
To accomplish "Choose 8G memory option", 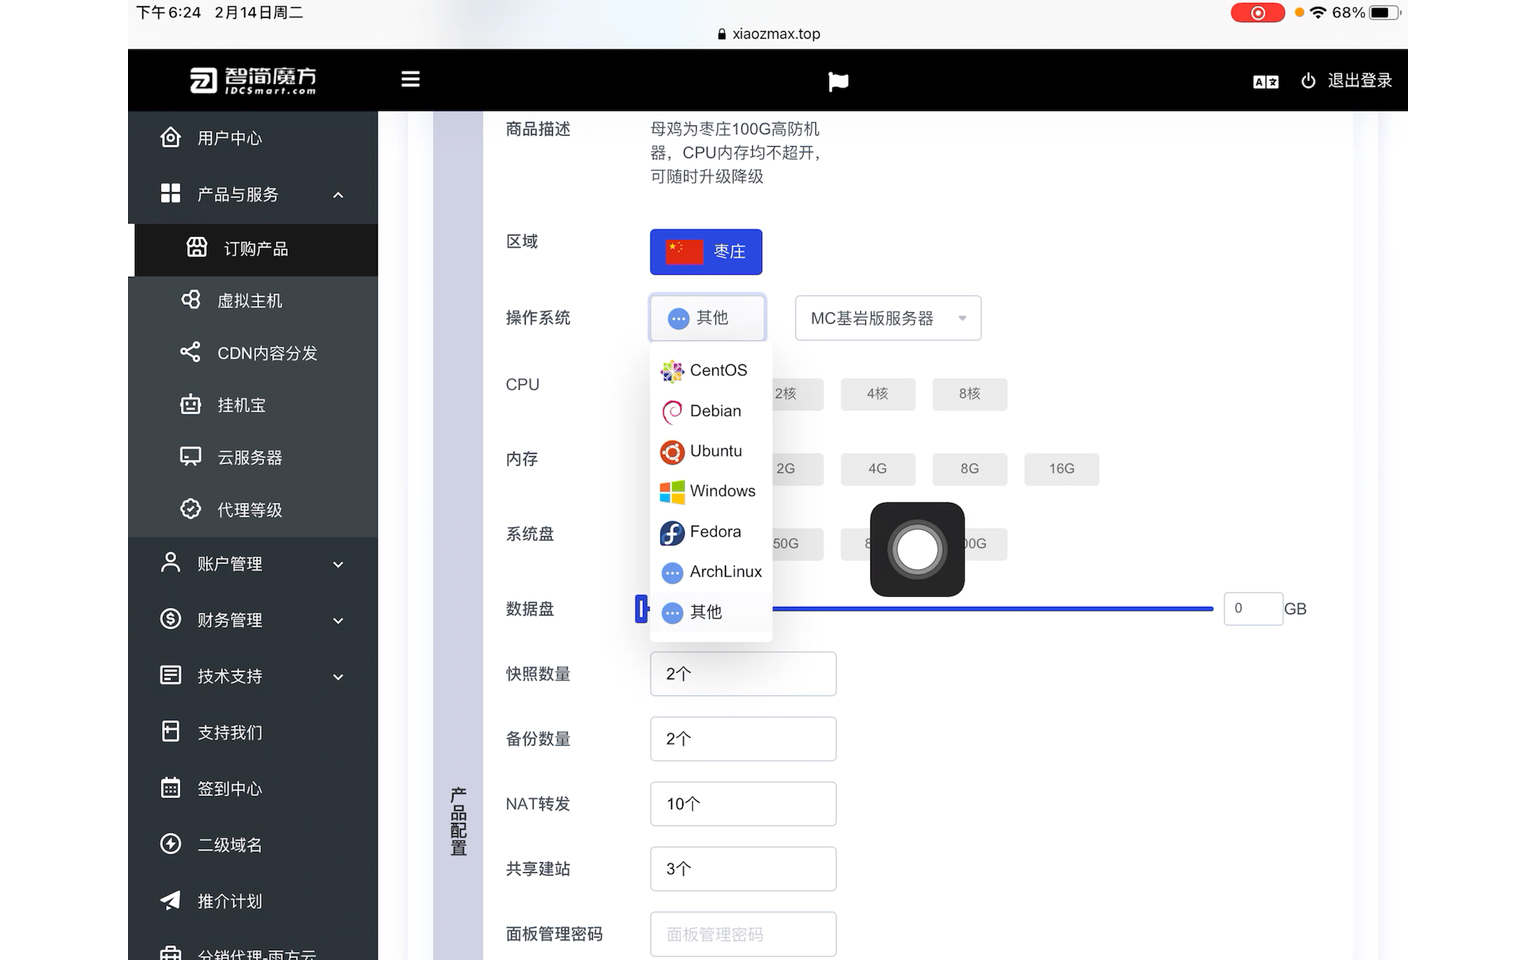I will [969, 469].
